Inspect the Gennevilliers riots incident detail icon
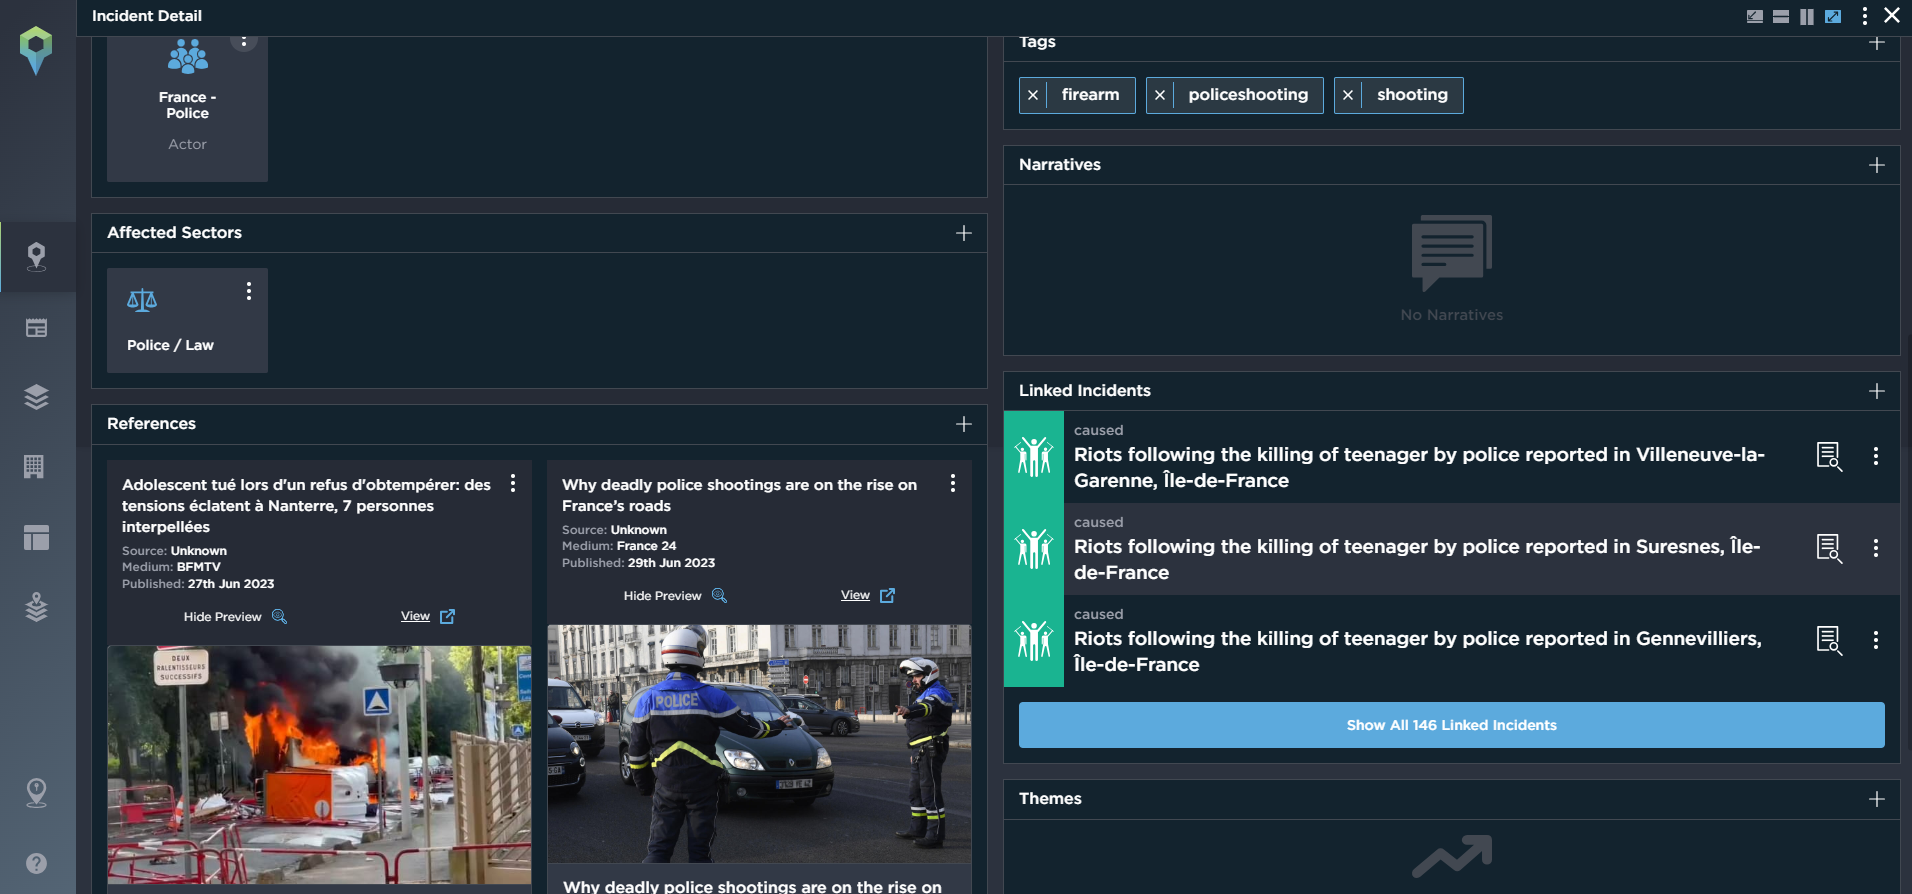The image size is (1912, 894). pos(1829,641)
